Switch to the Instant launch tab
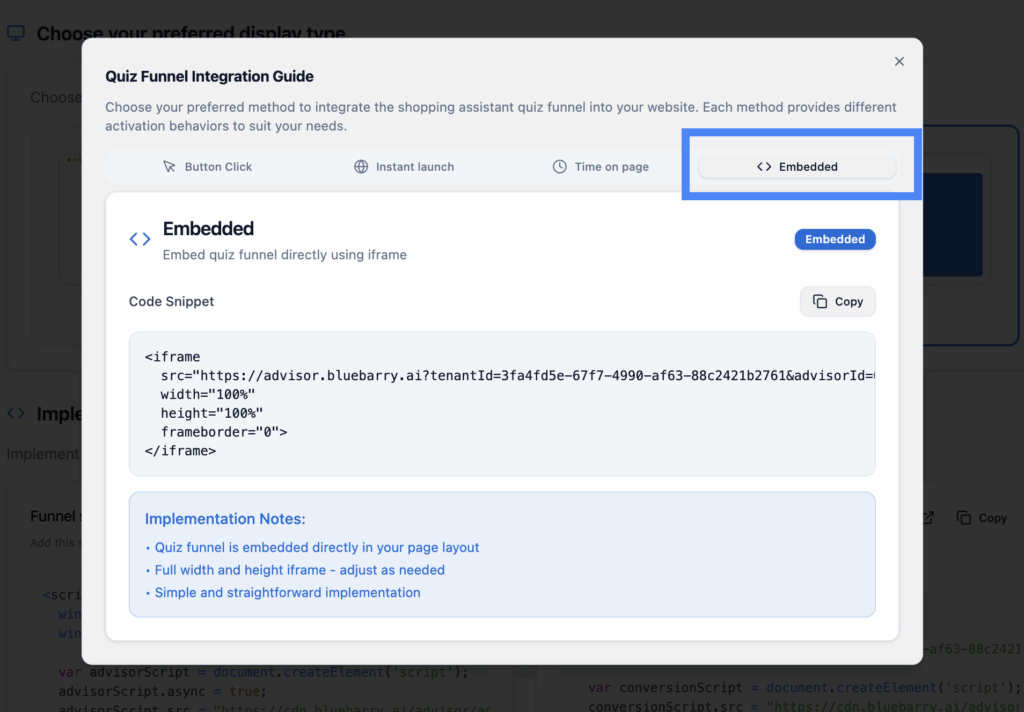Screen dimensions: 1024x712 (x=404, y=166)
